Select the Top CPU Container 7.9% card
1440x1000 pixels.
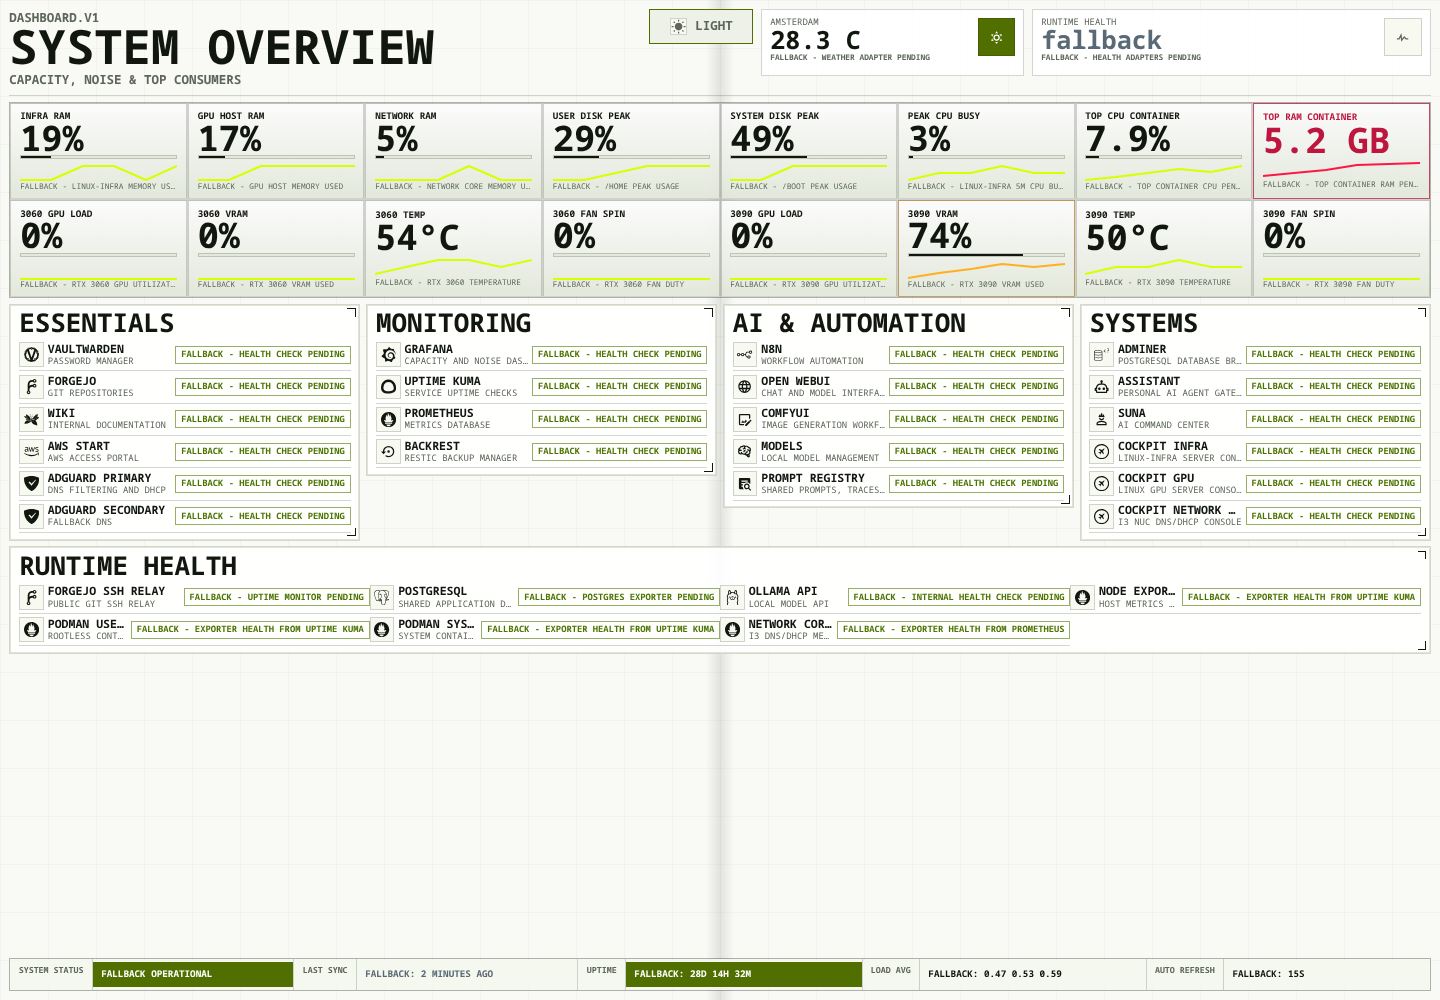tap(1163, 151)
